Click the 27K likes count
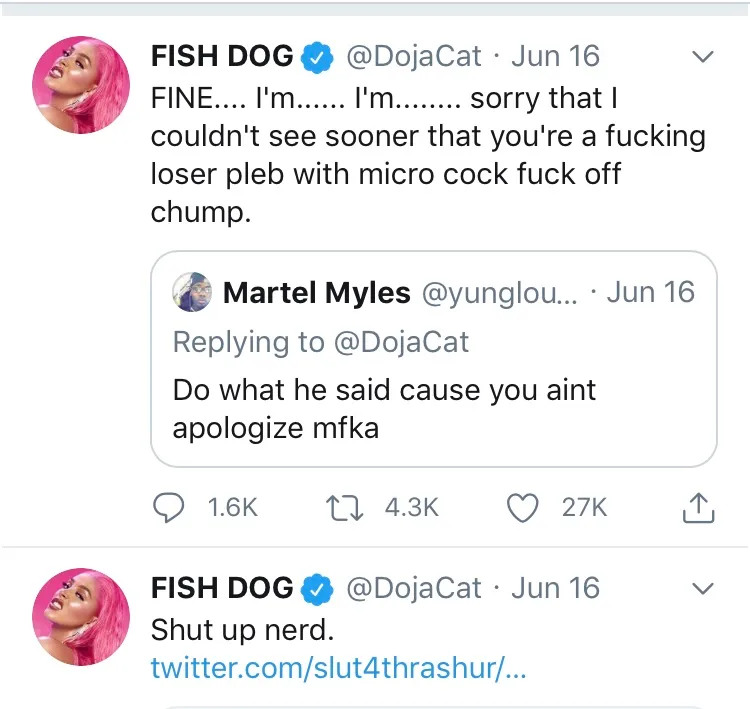 pos(584,508)
